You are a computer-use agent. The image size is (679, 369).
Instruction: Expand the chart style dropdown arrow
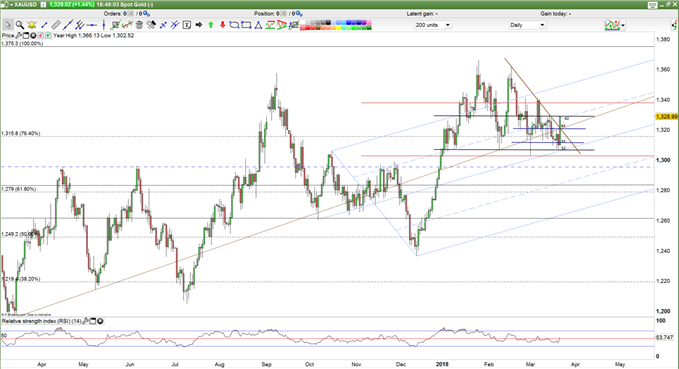[623, 25]
